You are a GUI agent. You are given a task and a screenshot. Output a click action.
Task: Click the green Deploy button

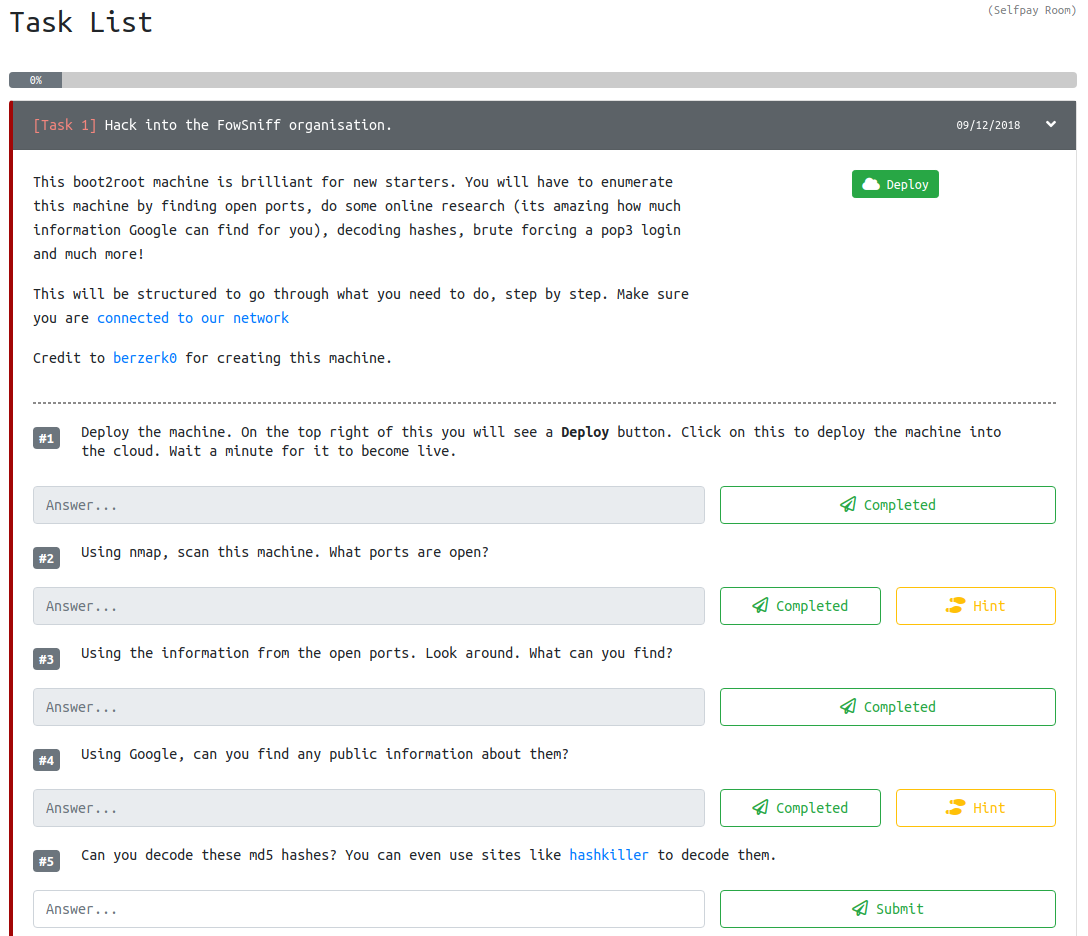[x=894, y=184]
